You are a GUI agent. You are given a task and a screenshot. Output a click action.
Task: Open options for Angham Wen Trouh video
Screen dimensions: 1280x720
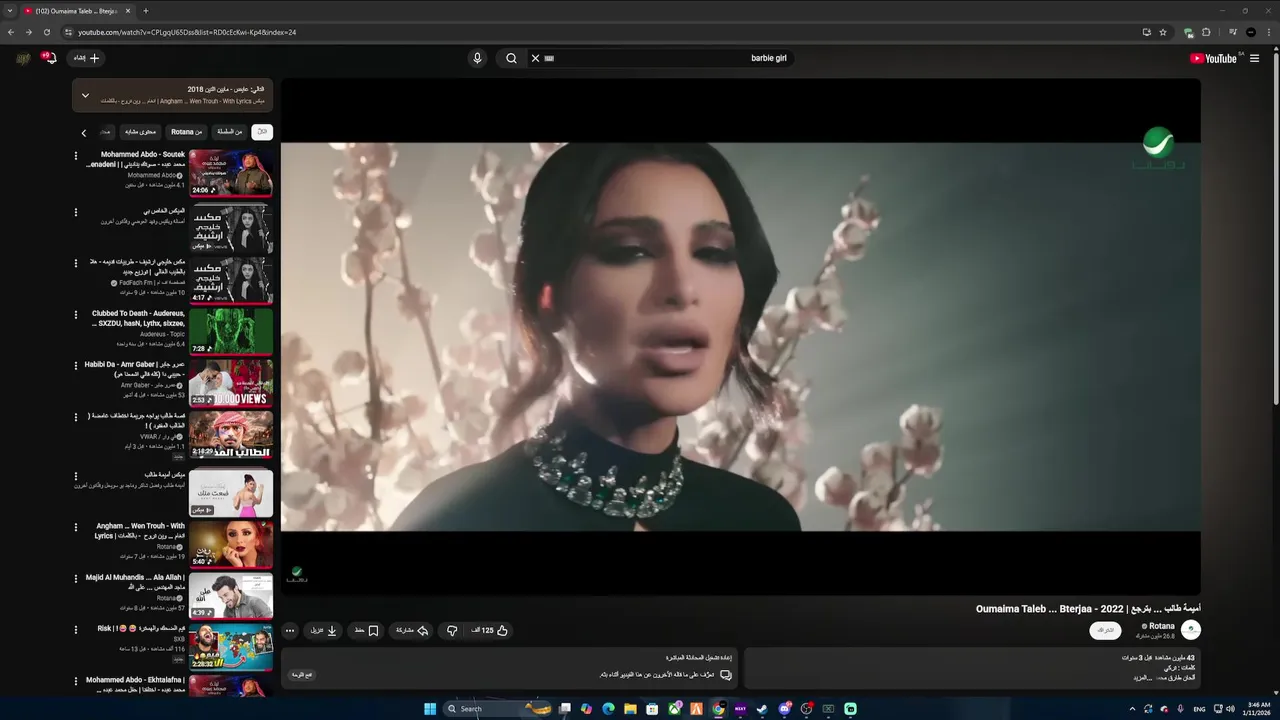coord(76,526)
